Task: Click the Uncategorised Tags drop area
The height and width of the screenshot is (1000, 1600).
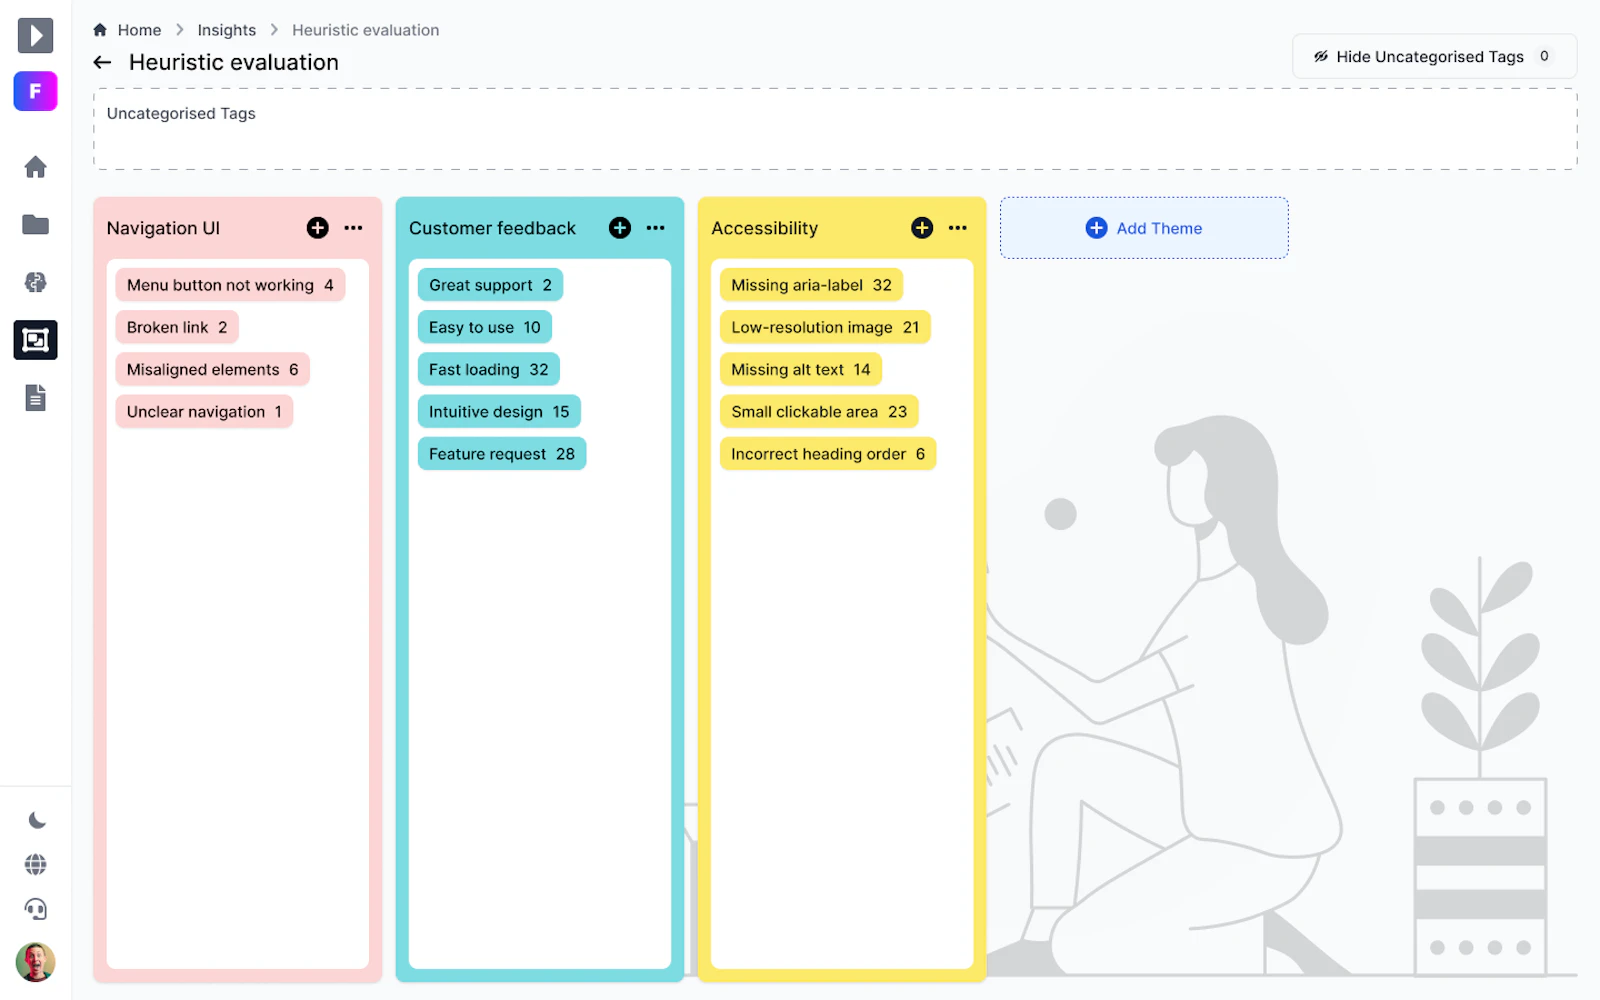Action: point(835,129)
